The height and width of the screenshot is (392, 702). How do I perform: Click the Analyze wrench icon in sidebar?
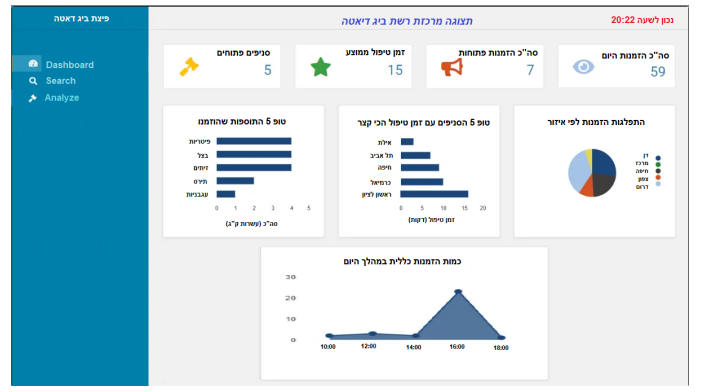33,98
